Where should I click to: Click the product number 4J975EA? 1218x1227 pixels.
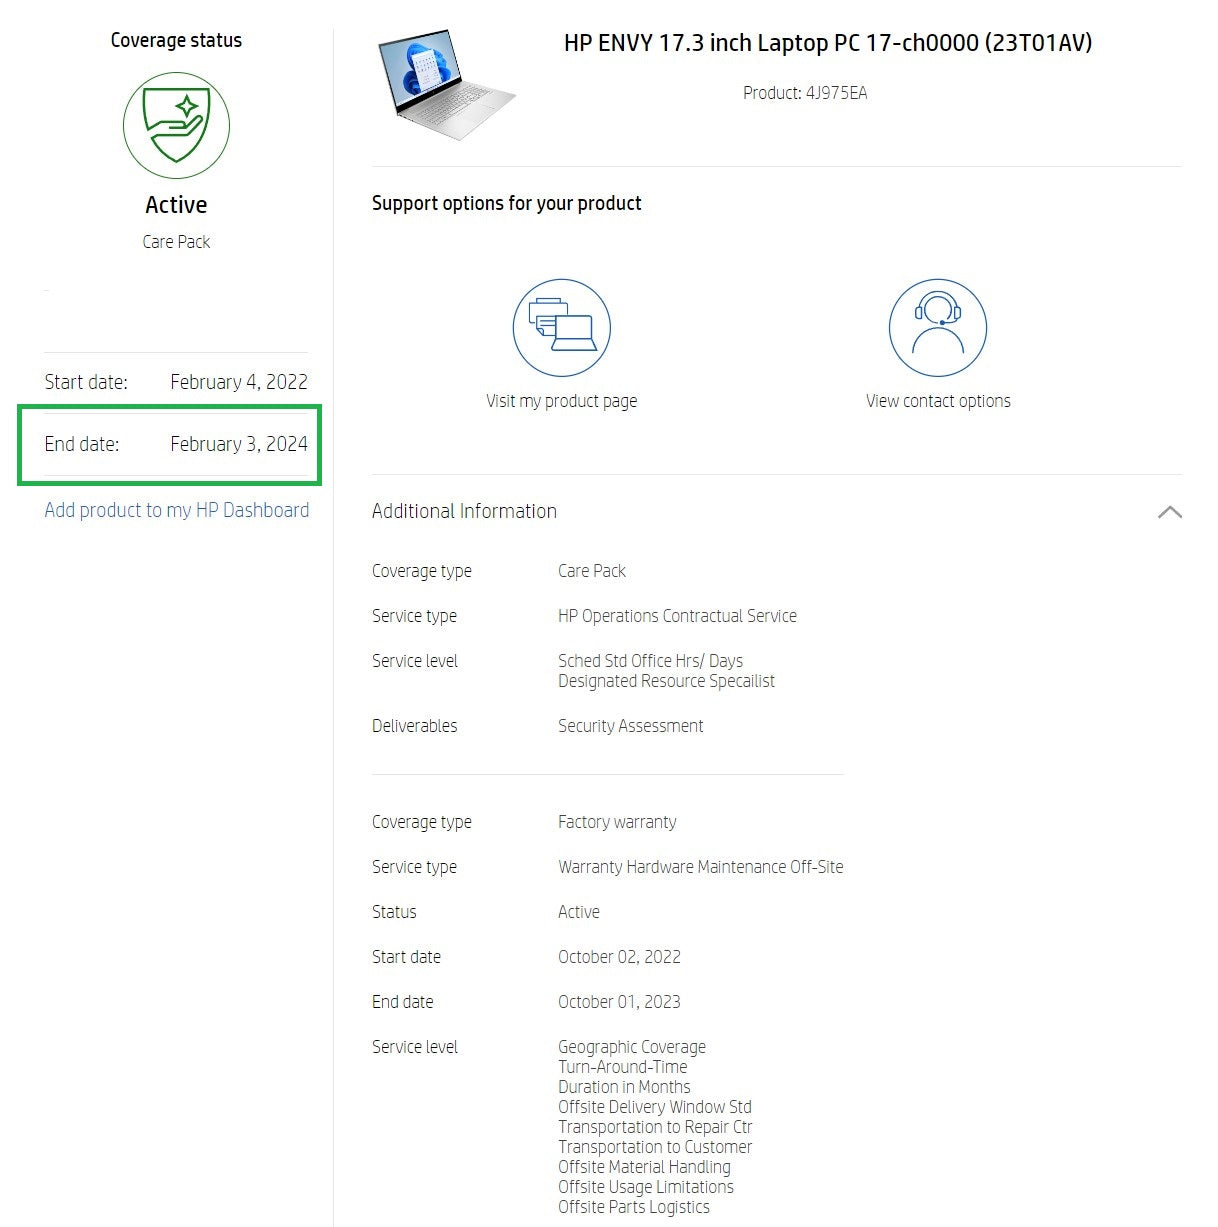click(804, 93)
